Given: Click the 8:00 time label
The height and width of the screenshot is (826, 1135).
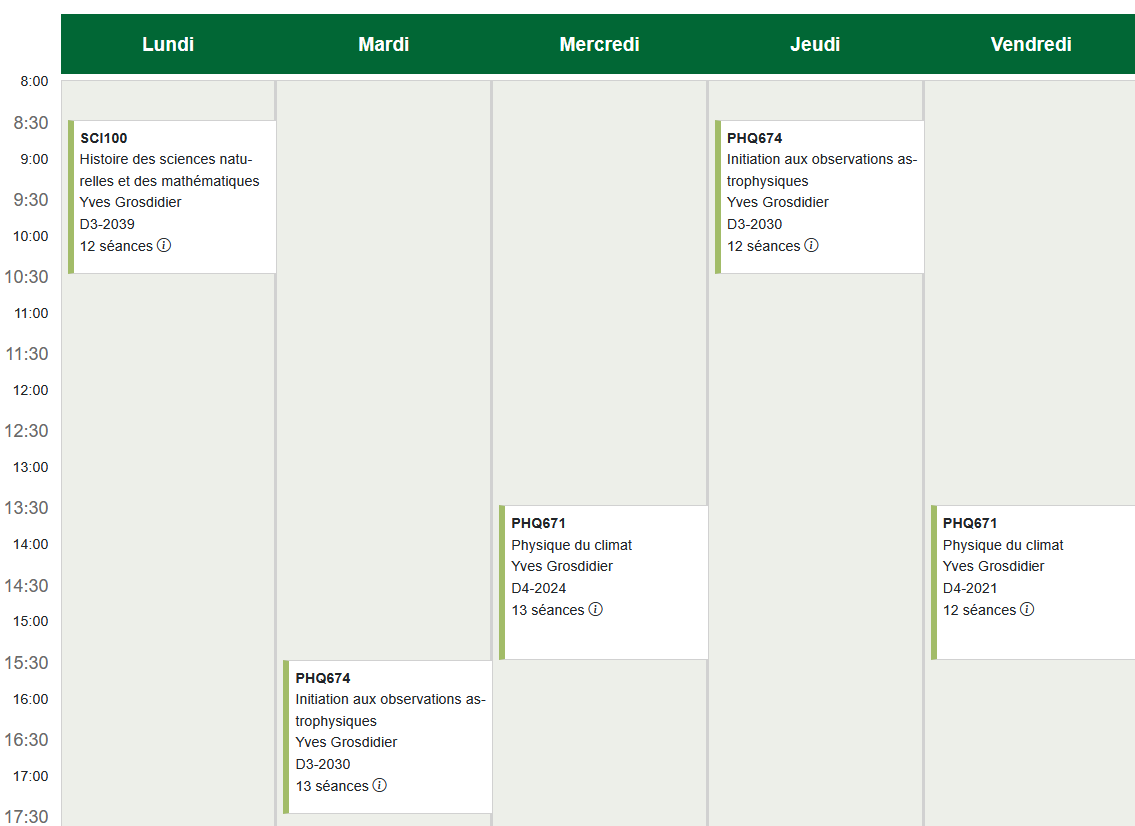Looking at the screenshot, I should coord(34,81).
